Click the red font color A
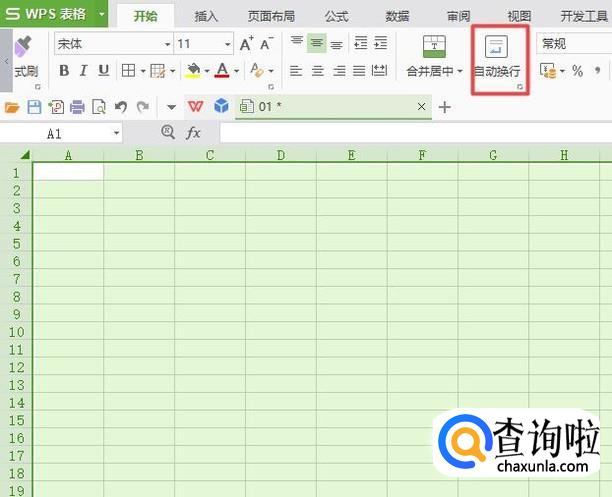The height and width of the screenshot is (497, 612). [x=222, y=71]
